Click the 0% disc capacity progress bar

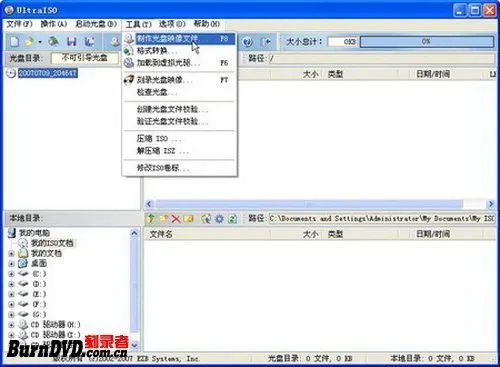(427, 42)
